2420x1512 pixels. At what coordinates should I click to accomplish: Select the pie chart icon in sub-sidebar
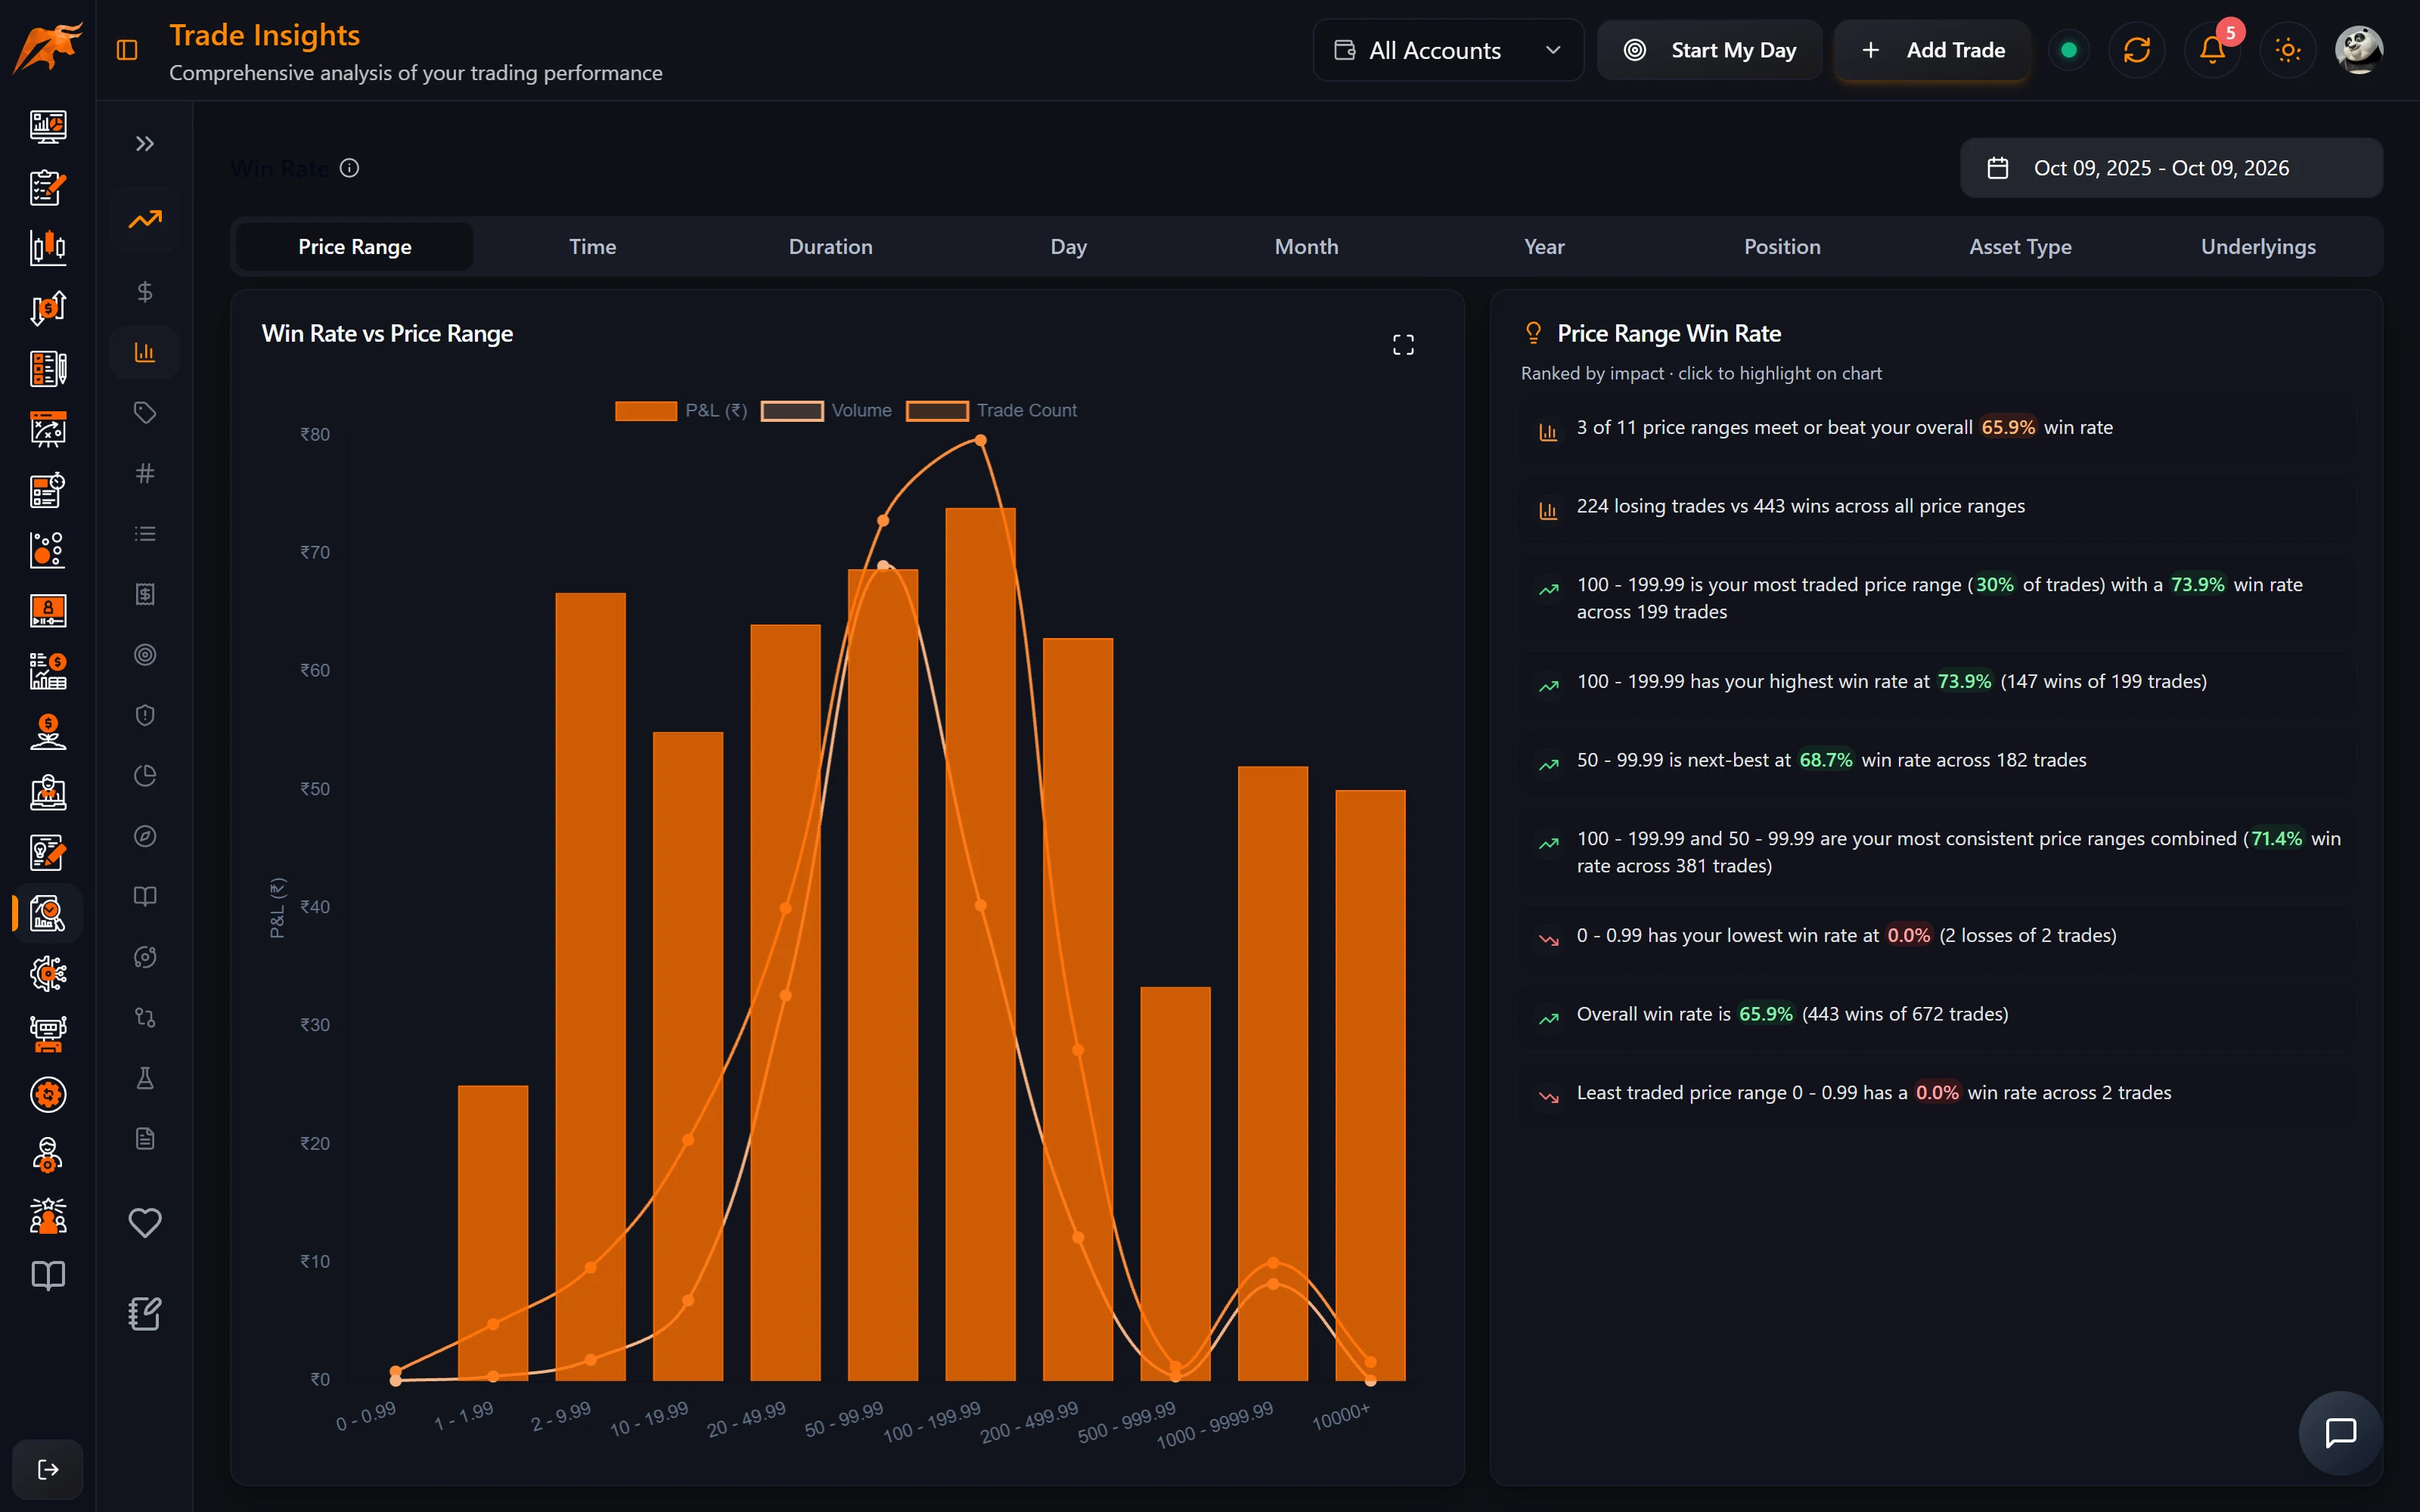coord(145,776)
